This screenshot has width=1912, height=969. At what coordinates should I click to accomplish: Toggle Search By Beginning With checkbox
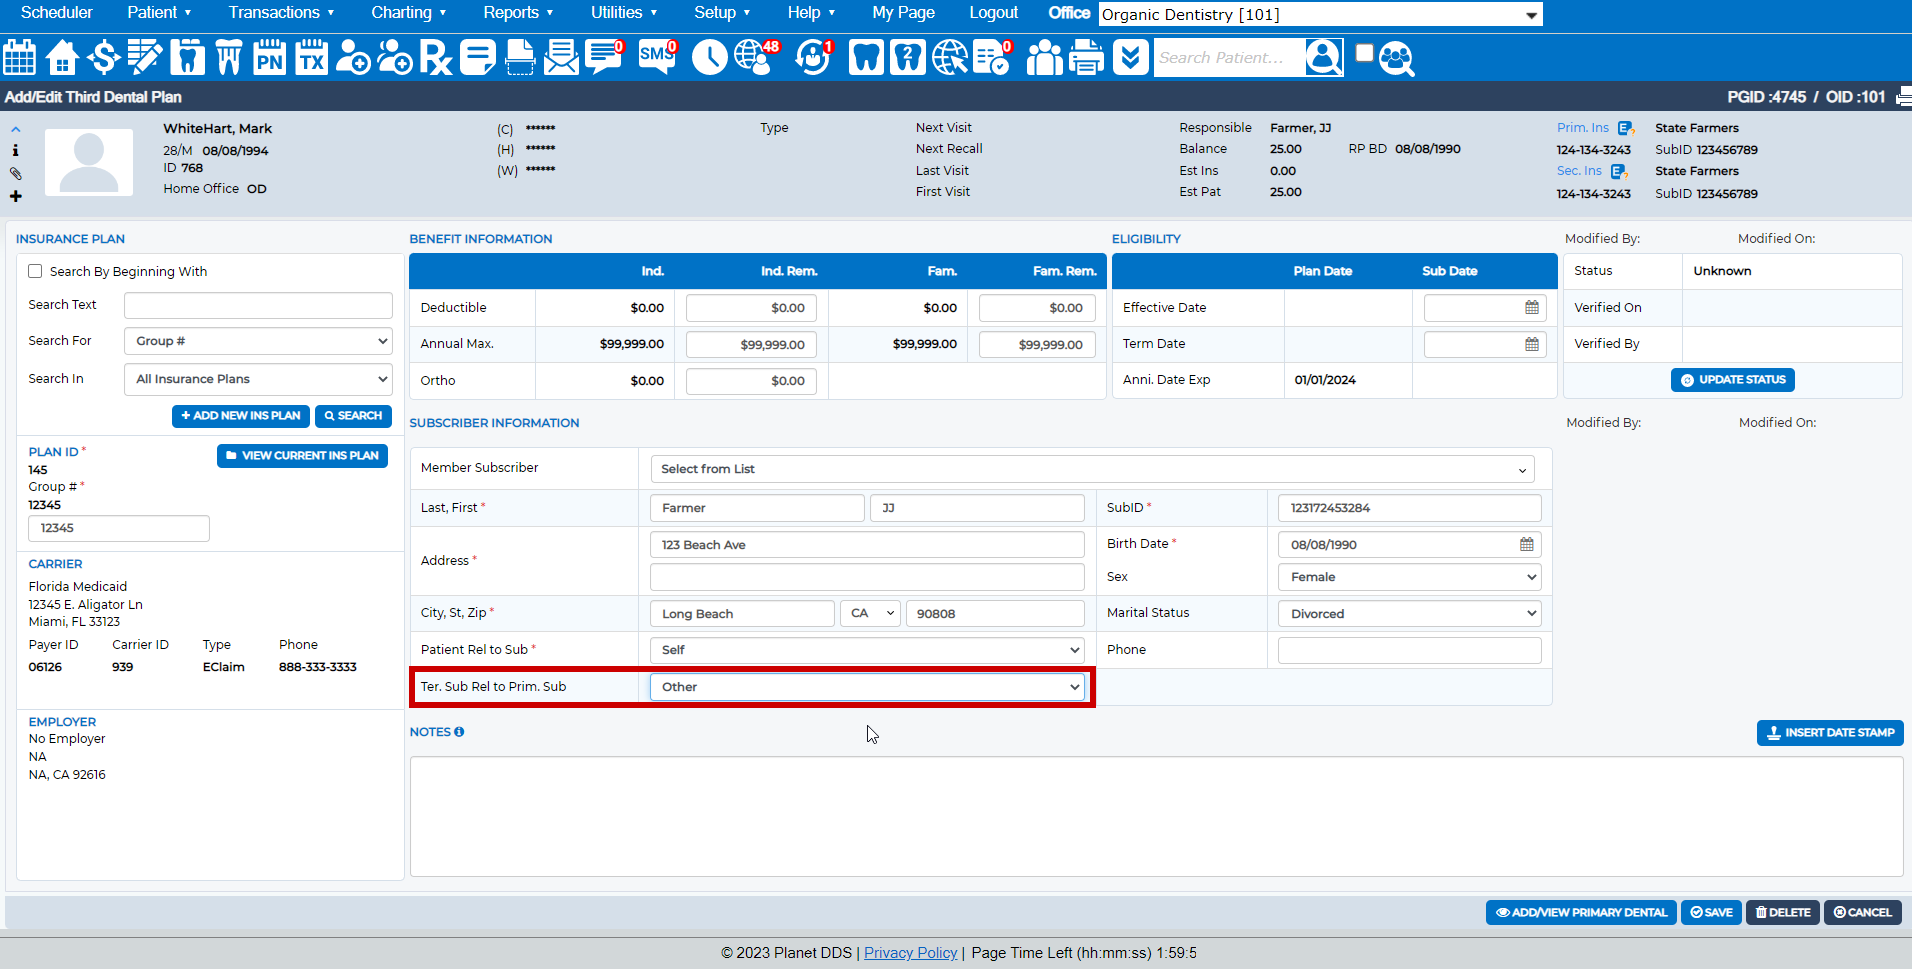click(x=35, y=271)
